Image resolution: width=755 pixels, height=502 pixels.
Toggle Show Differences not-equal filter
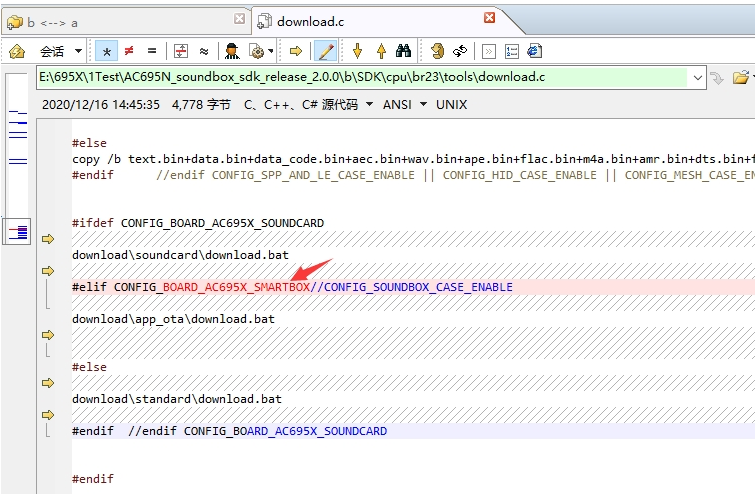point(129,51)
